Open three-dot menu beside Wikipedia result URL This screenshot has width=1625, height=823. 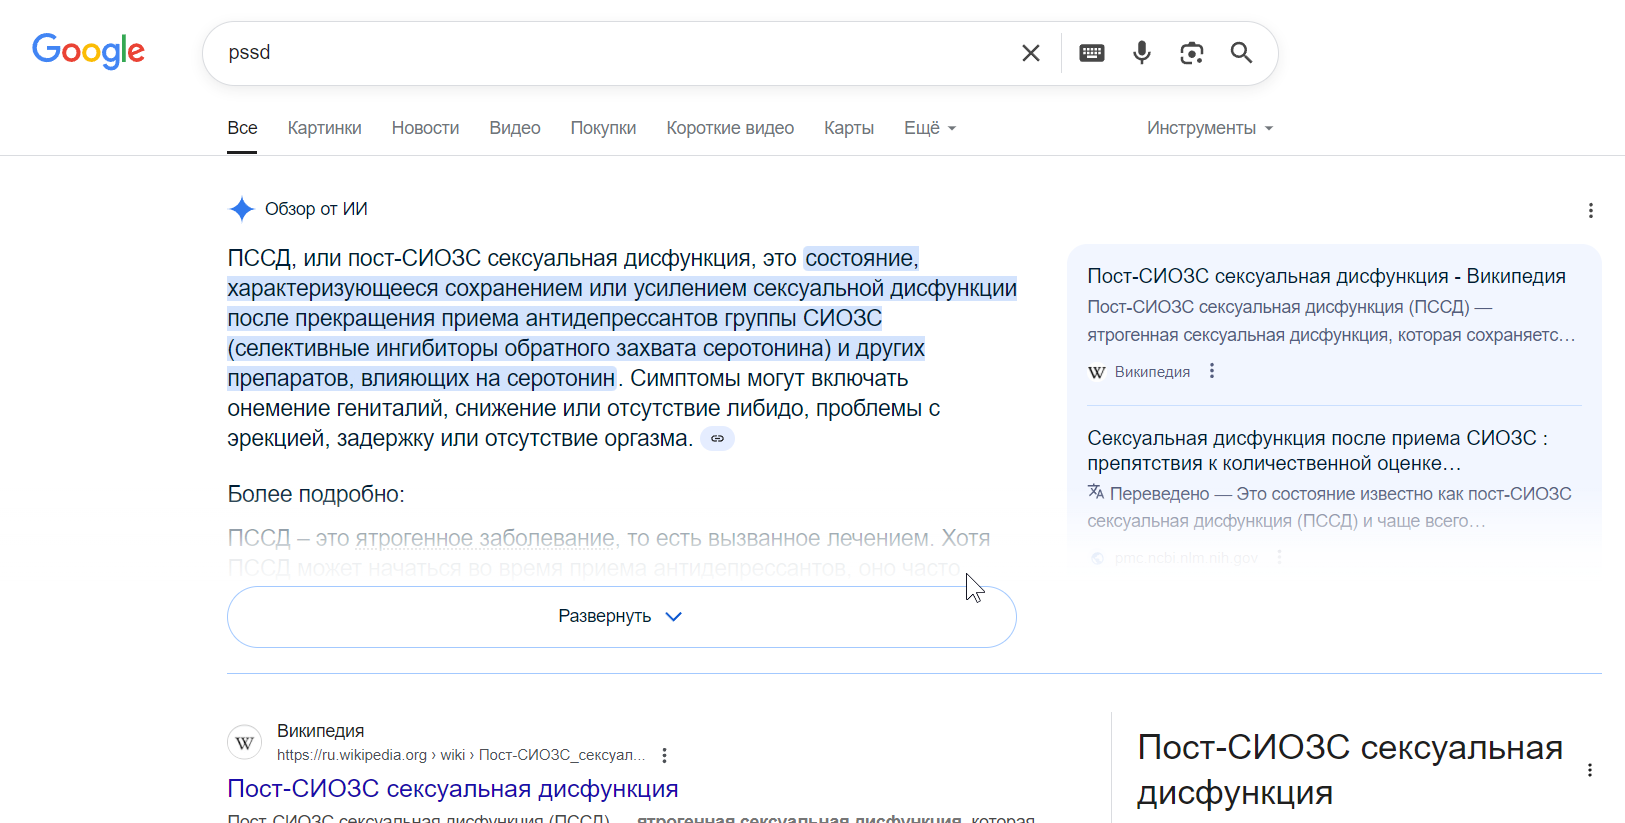point(664,755)
